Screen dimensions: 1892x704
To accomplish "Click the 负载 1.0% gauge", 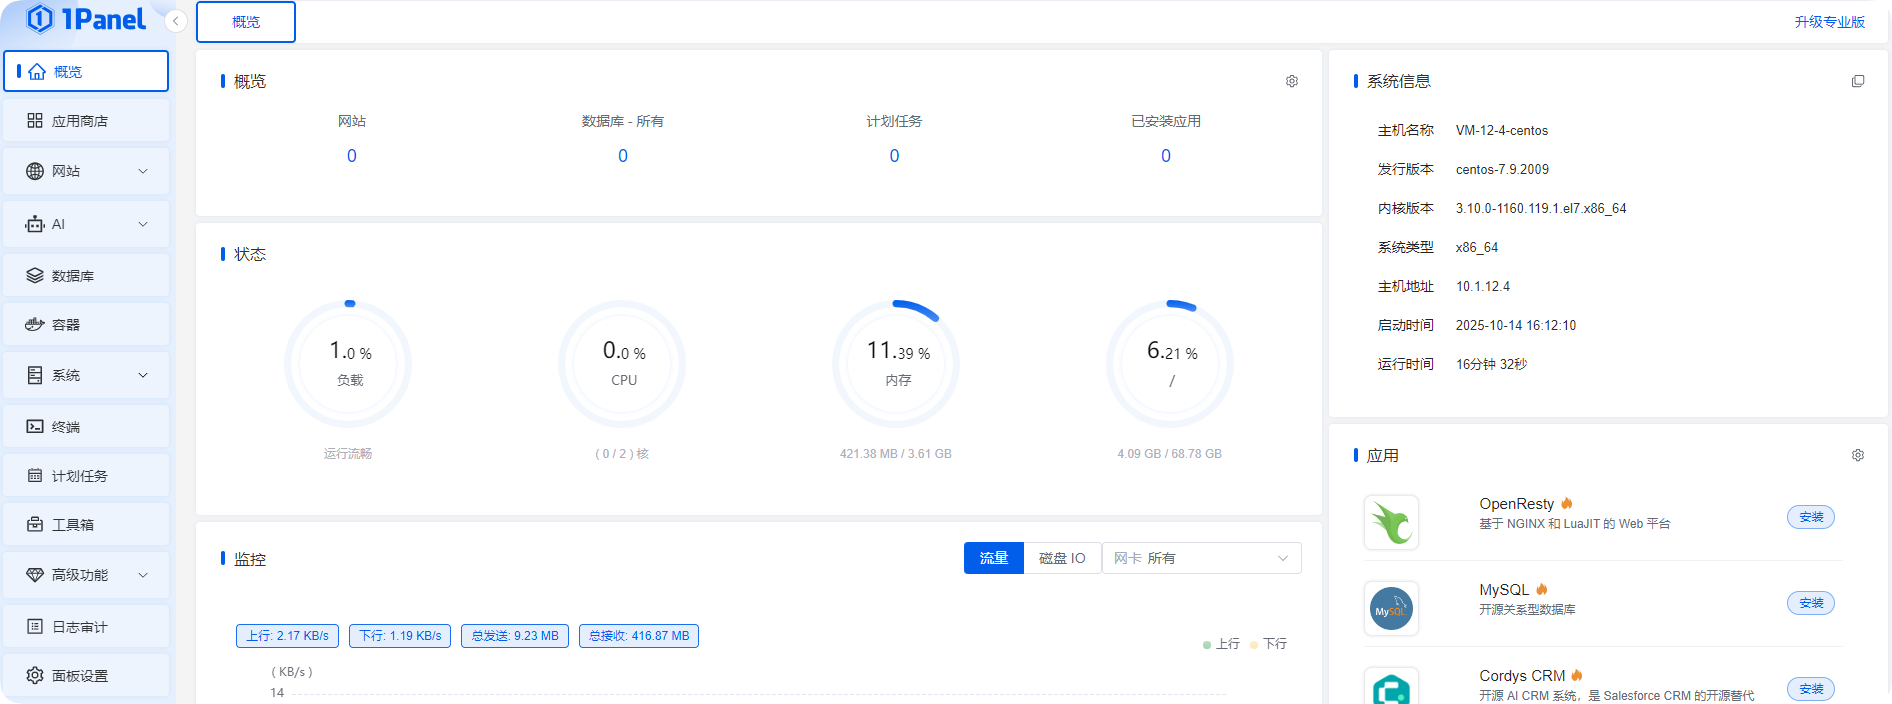I will click(x=349, y=364).
